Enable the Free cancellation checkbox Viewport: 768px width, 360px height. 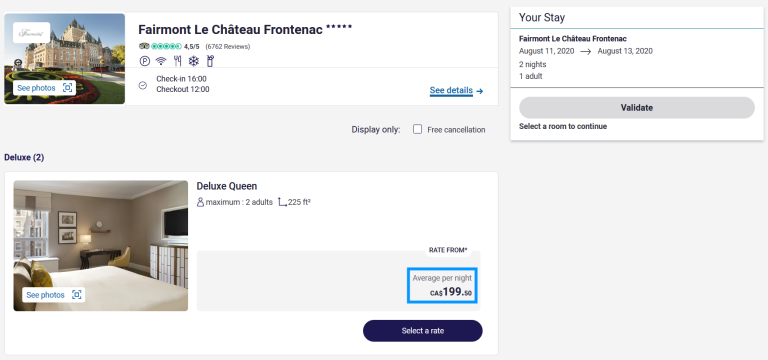[x=417, y=129]
